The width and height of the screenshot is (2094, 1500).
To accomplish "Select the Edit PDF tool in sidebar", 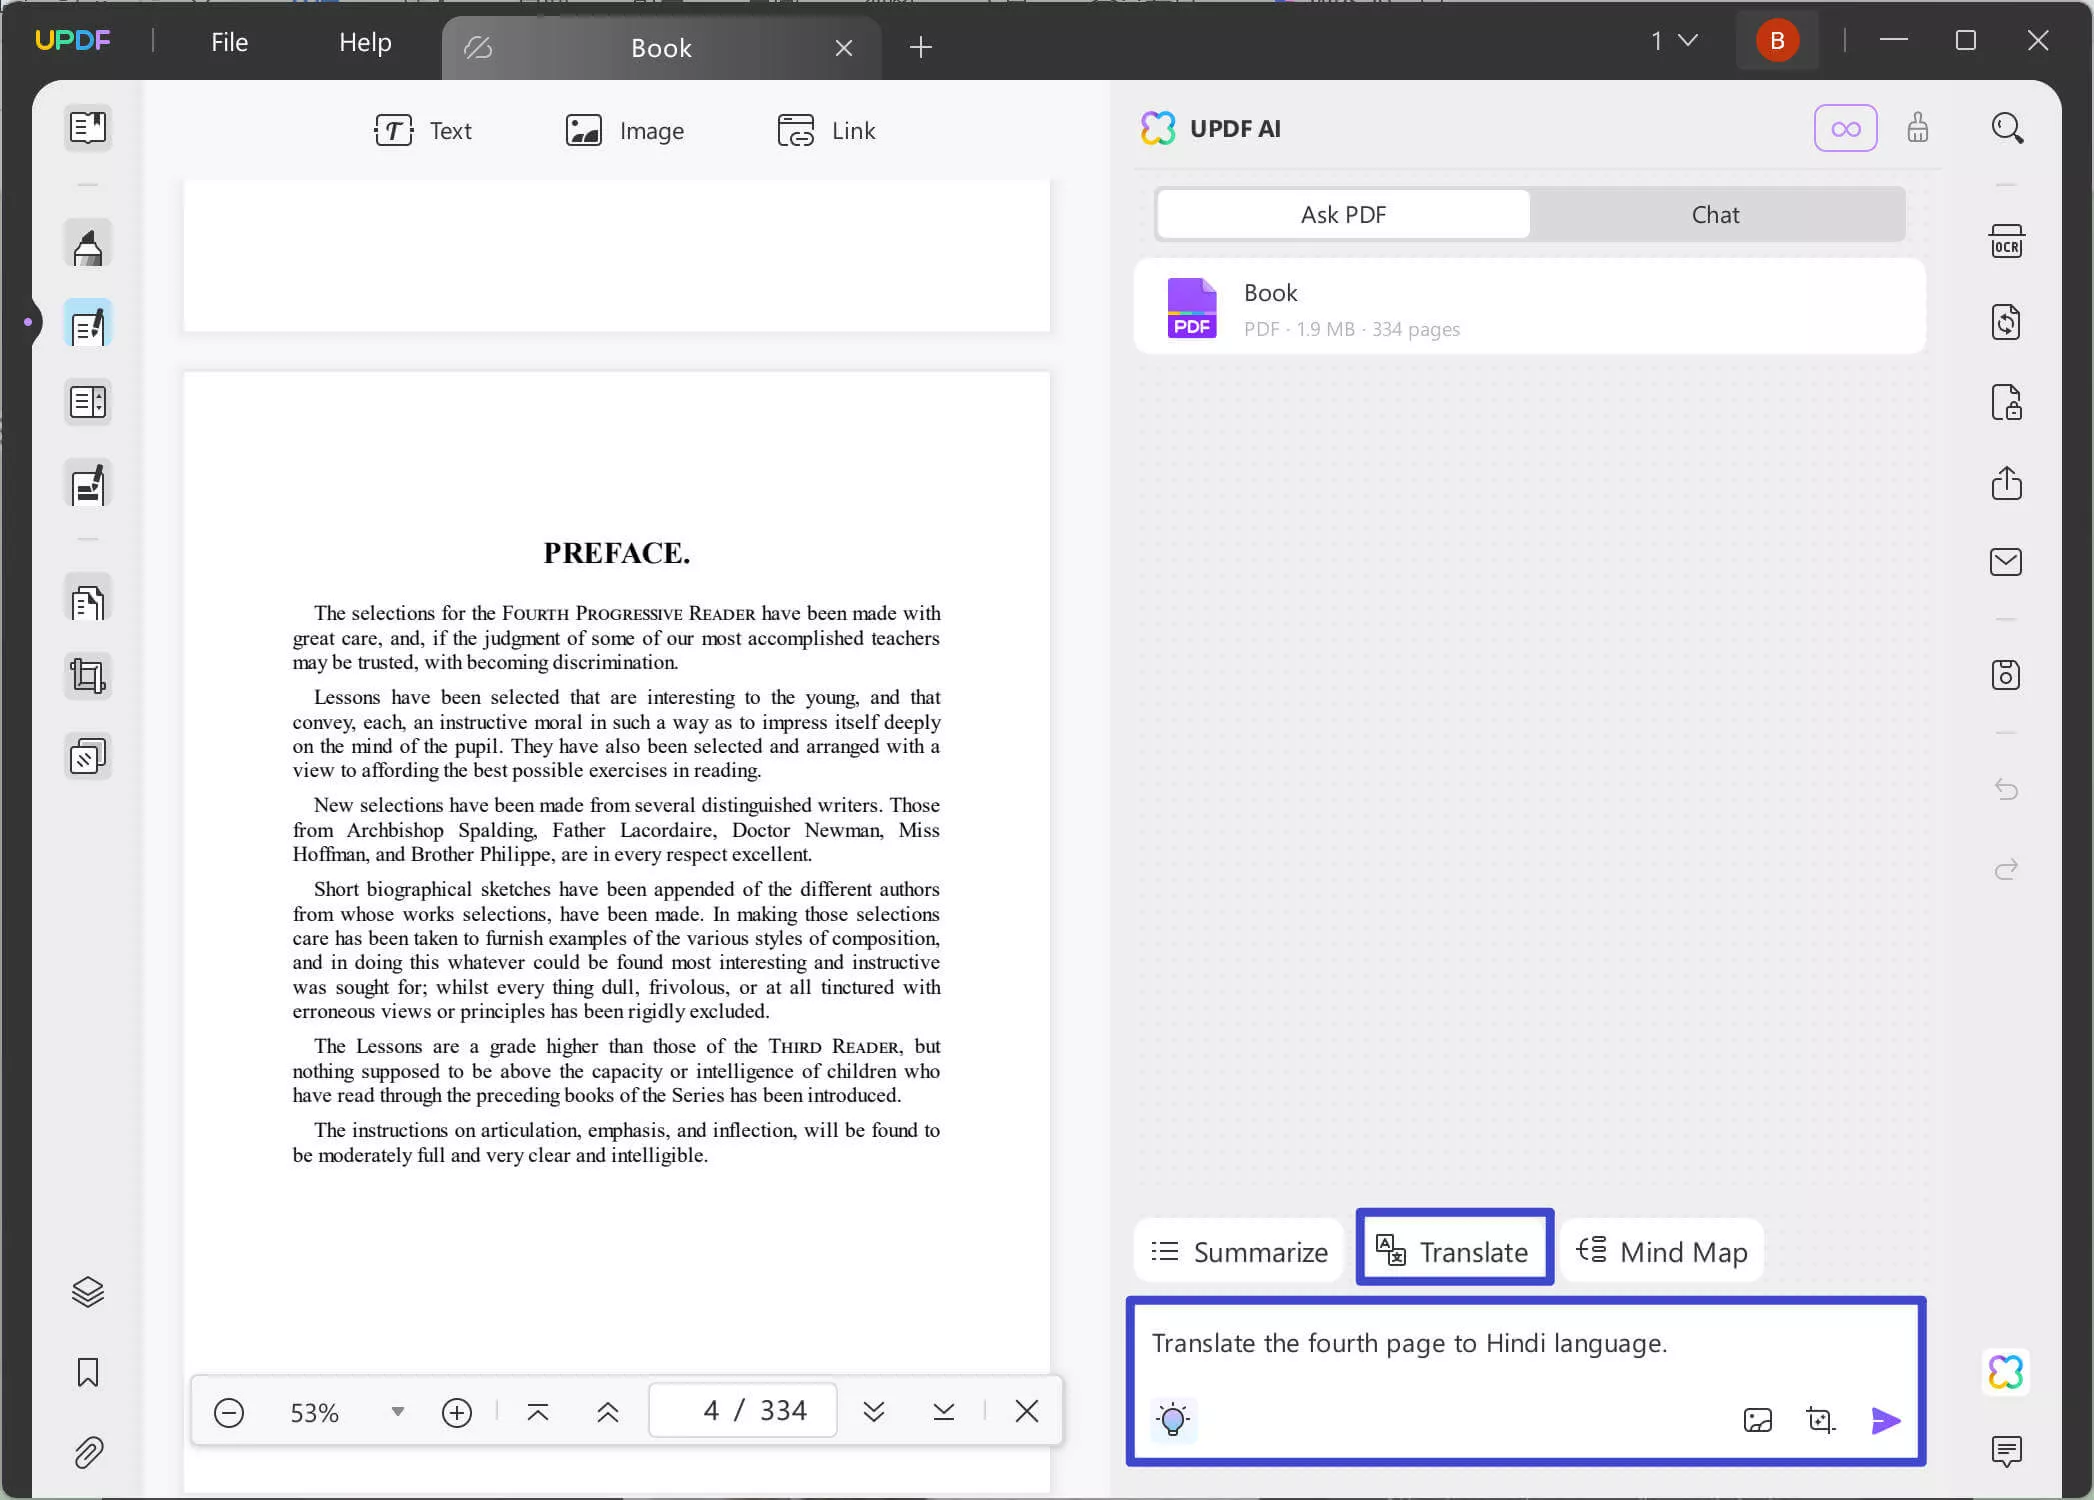I will click(88, 324).
